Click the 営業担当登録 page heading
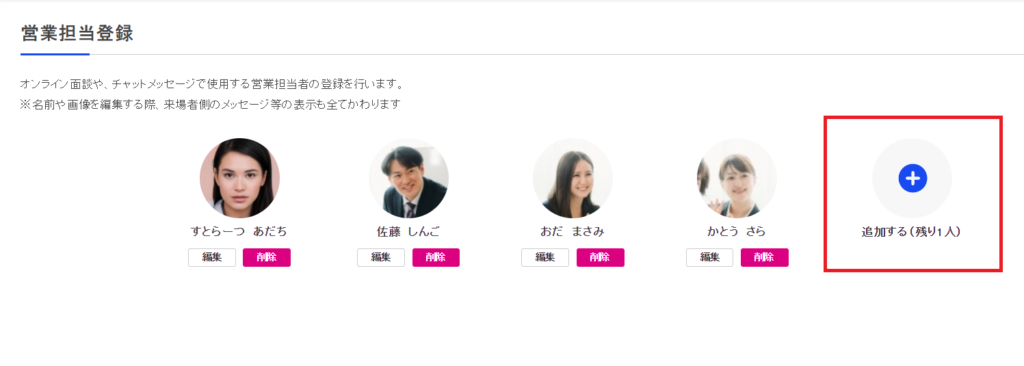 pyautogui.click(x=77, y=34)
